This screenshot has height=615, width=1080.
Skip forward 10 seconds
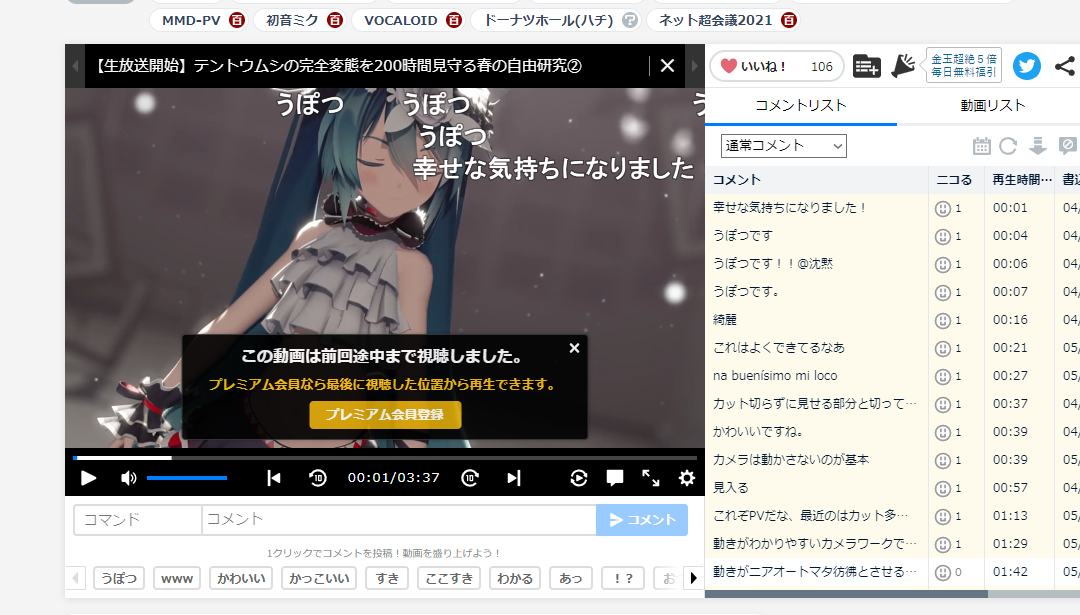470,478
